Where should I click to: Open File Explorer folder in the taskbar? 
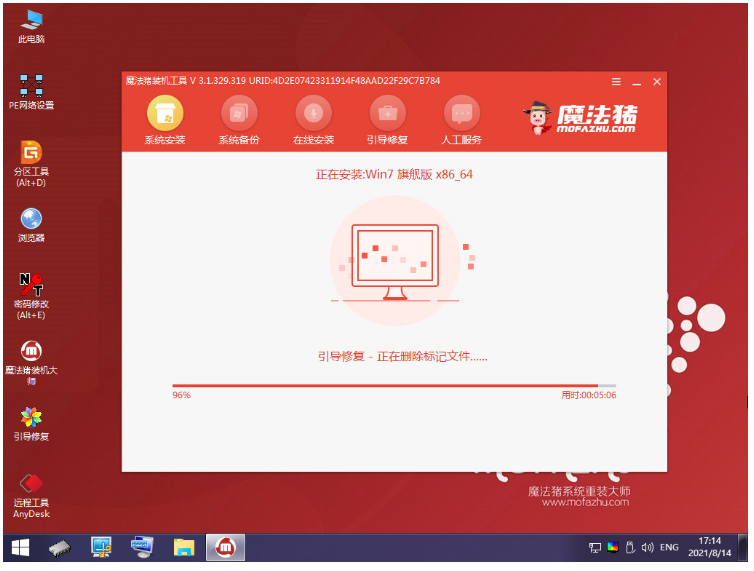coord(183,547)
